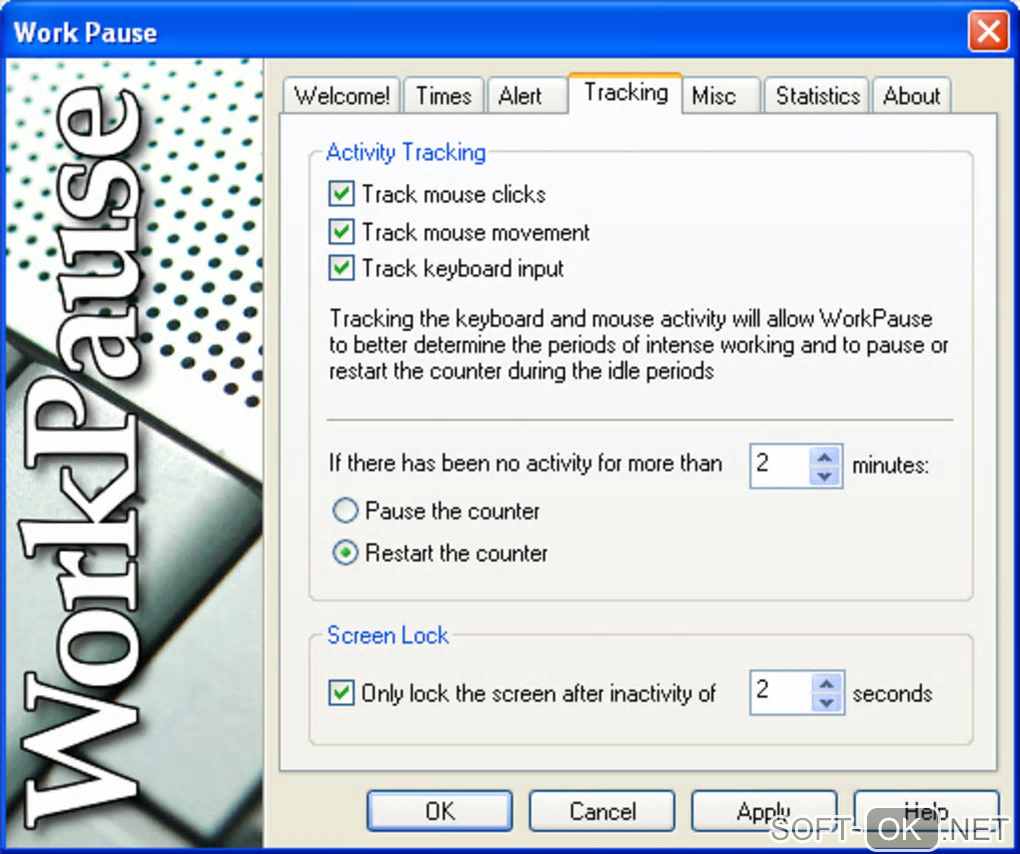Select Restart the counter option

click(x=345, y=553)
